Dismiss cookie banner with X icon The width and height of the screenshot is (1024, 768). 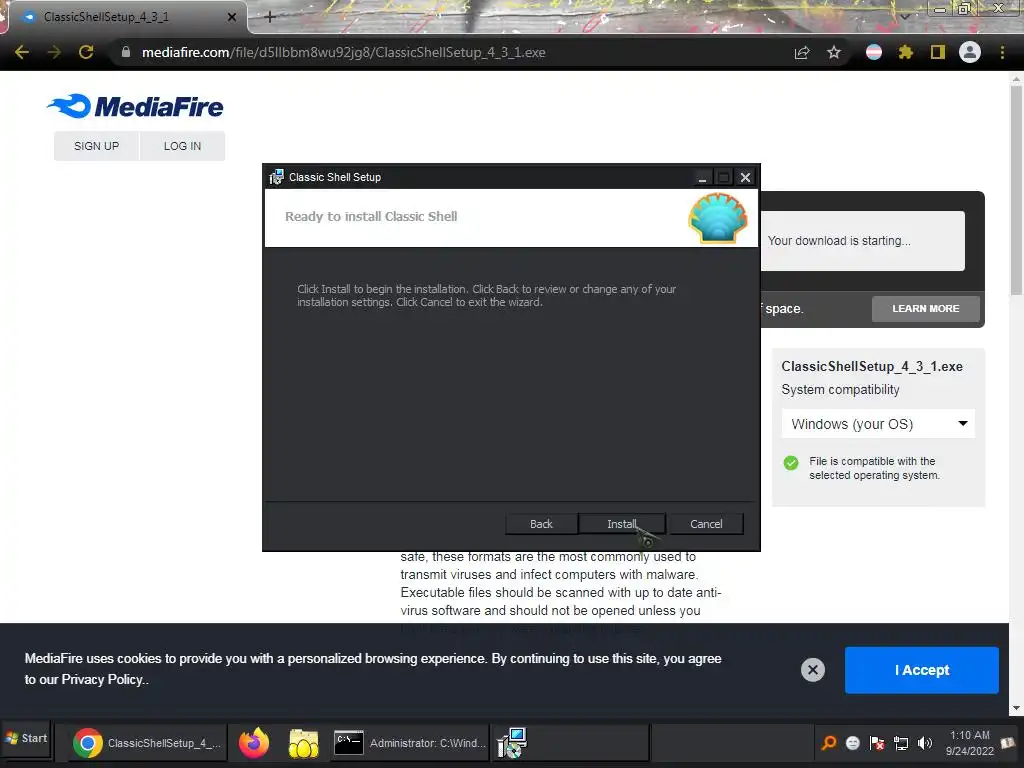pos(812,670)
